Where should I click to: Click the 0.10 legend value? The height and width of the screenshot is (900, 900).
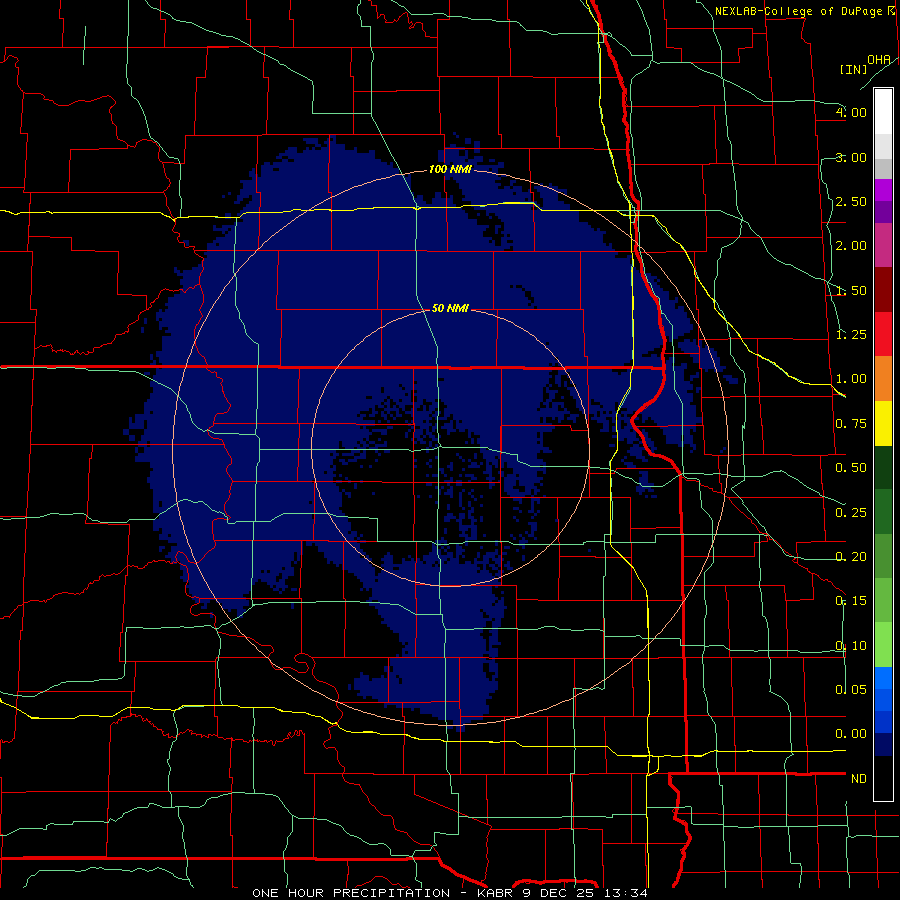[x=851, y=646]
